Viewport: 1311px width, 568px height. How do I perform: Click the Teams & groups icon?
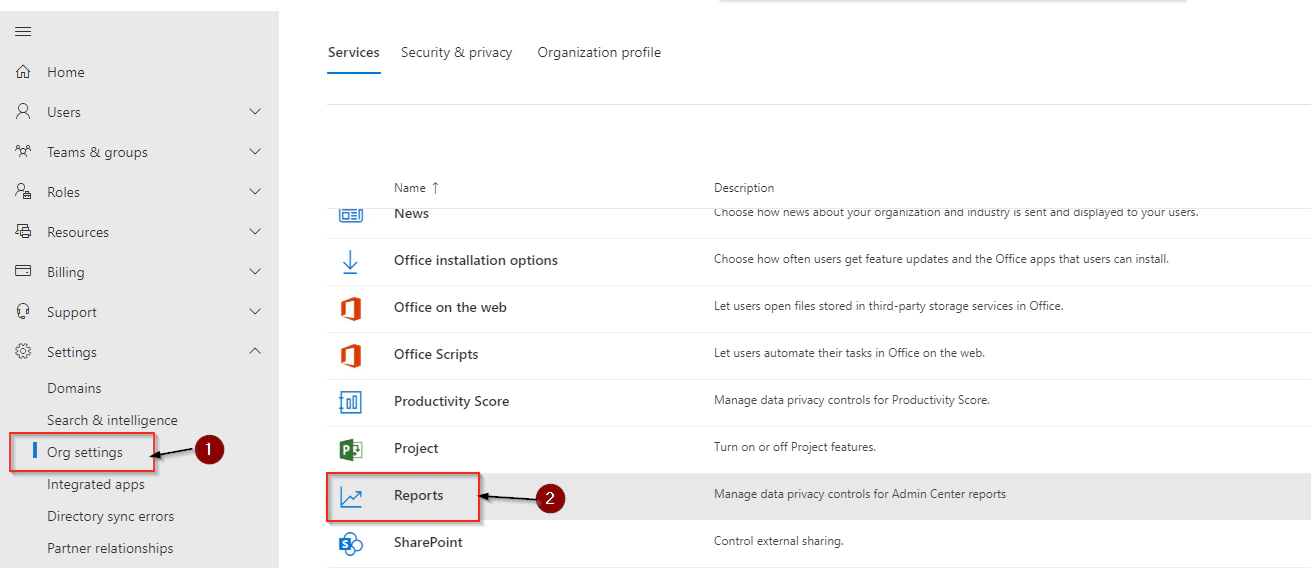pyautogui.click(x=23, y=152)
